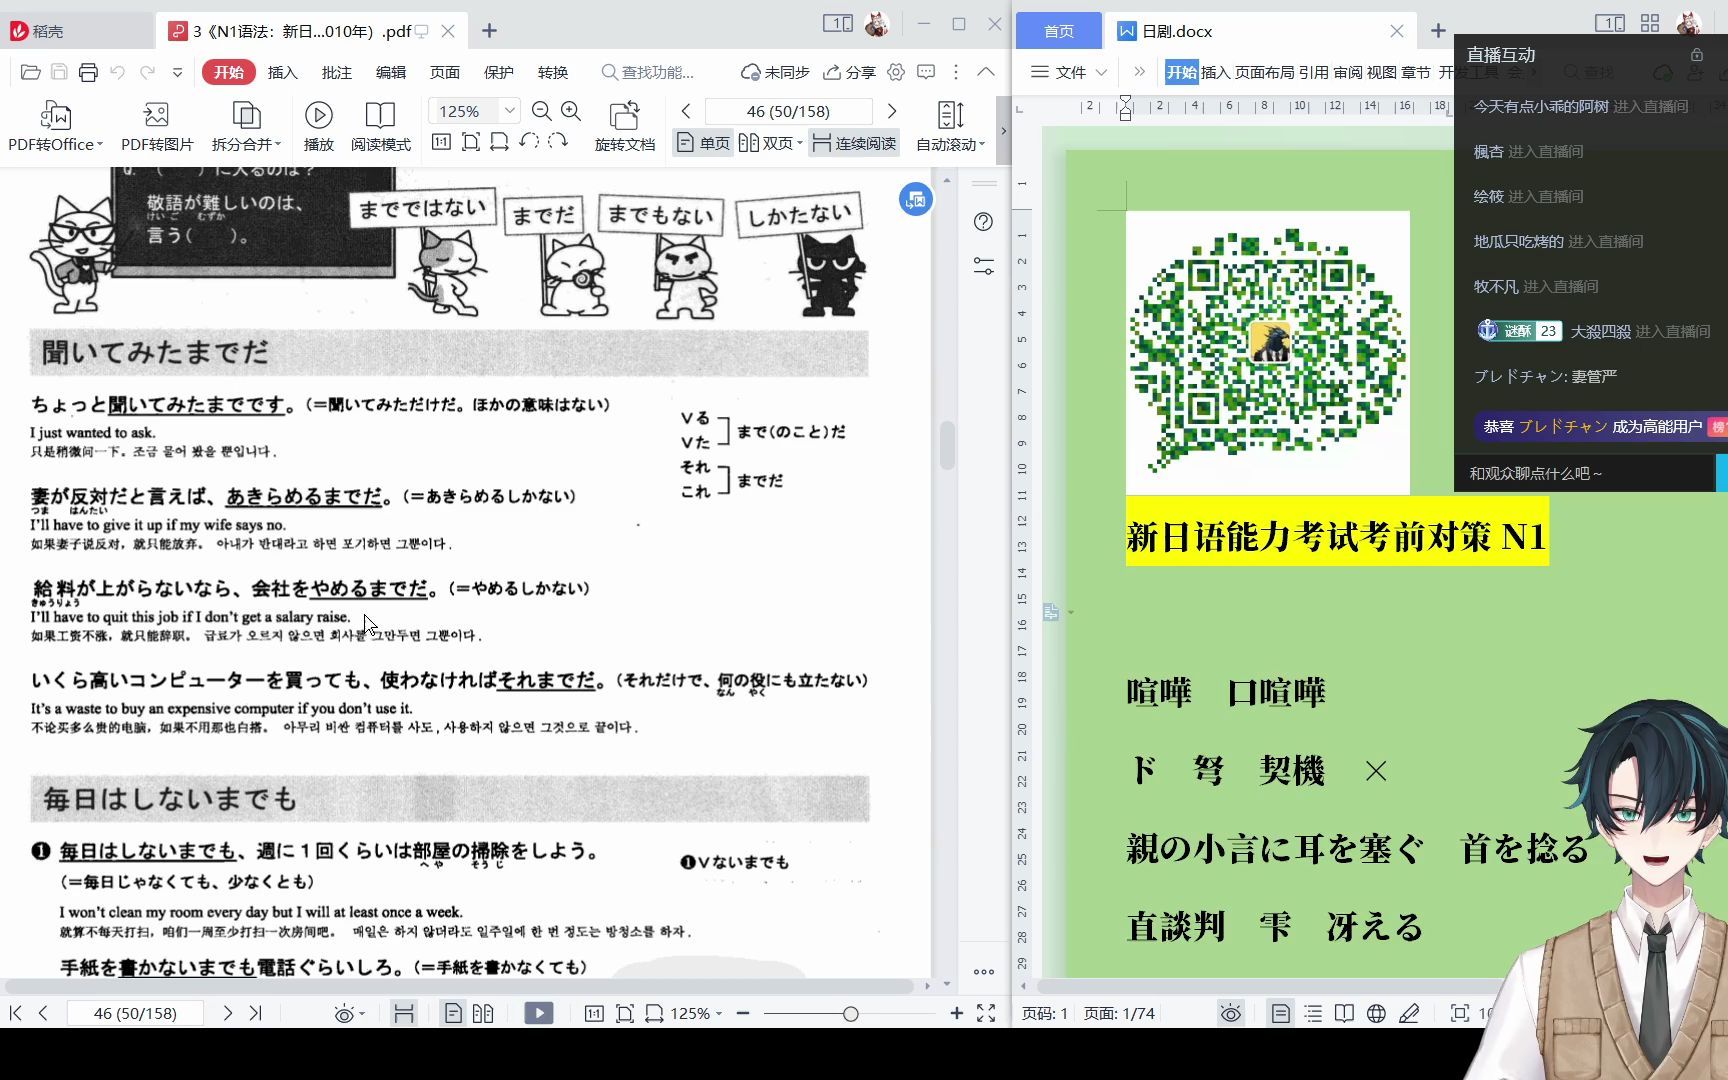Open the 开始 tab in PDF ribbon

pyautogui.click(x=228, y=72)
